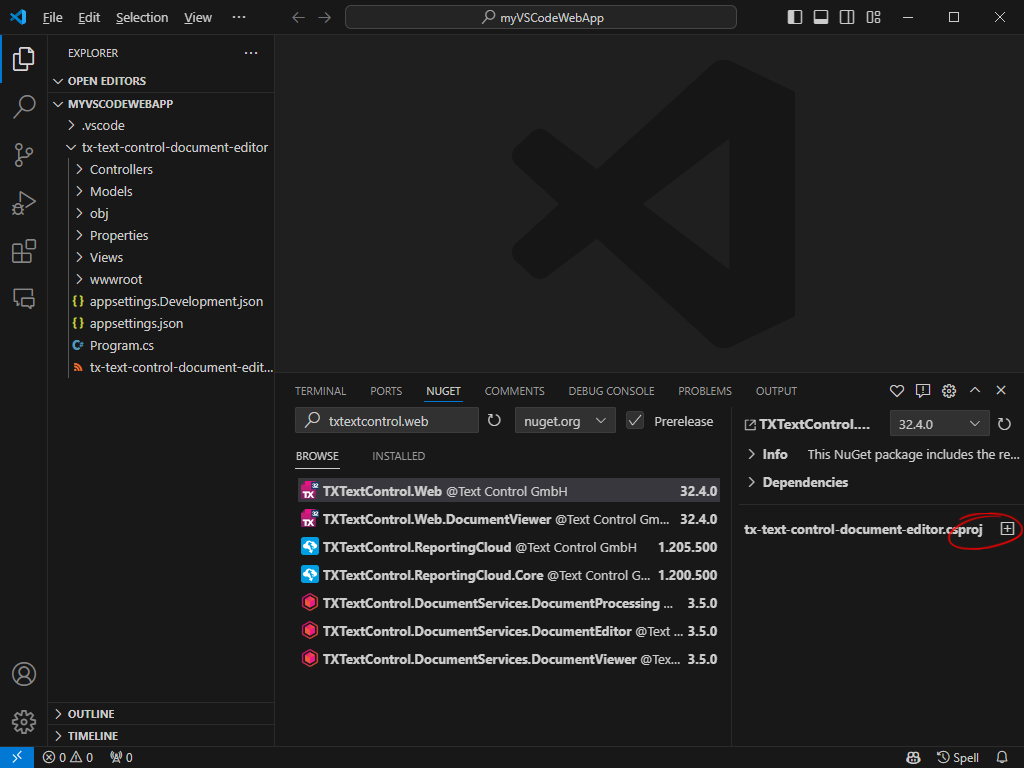
Task: Open NuGet panel settings gear
Action: pyautogui.click(x=949, y=391)
